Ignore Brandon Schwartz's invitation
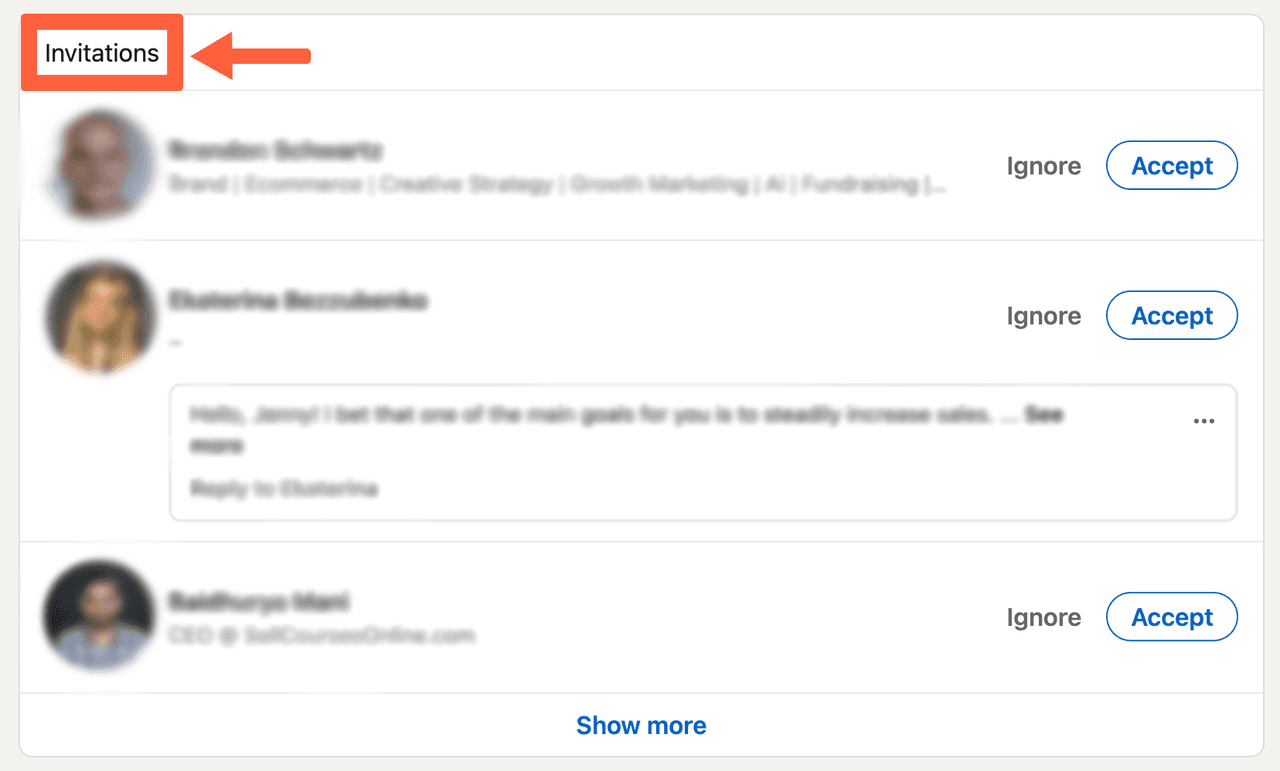The width and height of the screenshot is (1280, 771). pos(1044,165)
